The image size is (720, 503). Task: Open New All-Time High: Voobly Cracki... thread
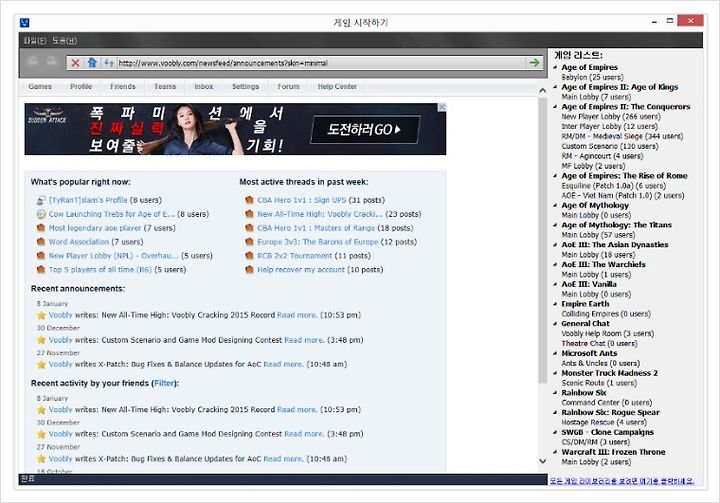(x=320, y=214)
